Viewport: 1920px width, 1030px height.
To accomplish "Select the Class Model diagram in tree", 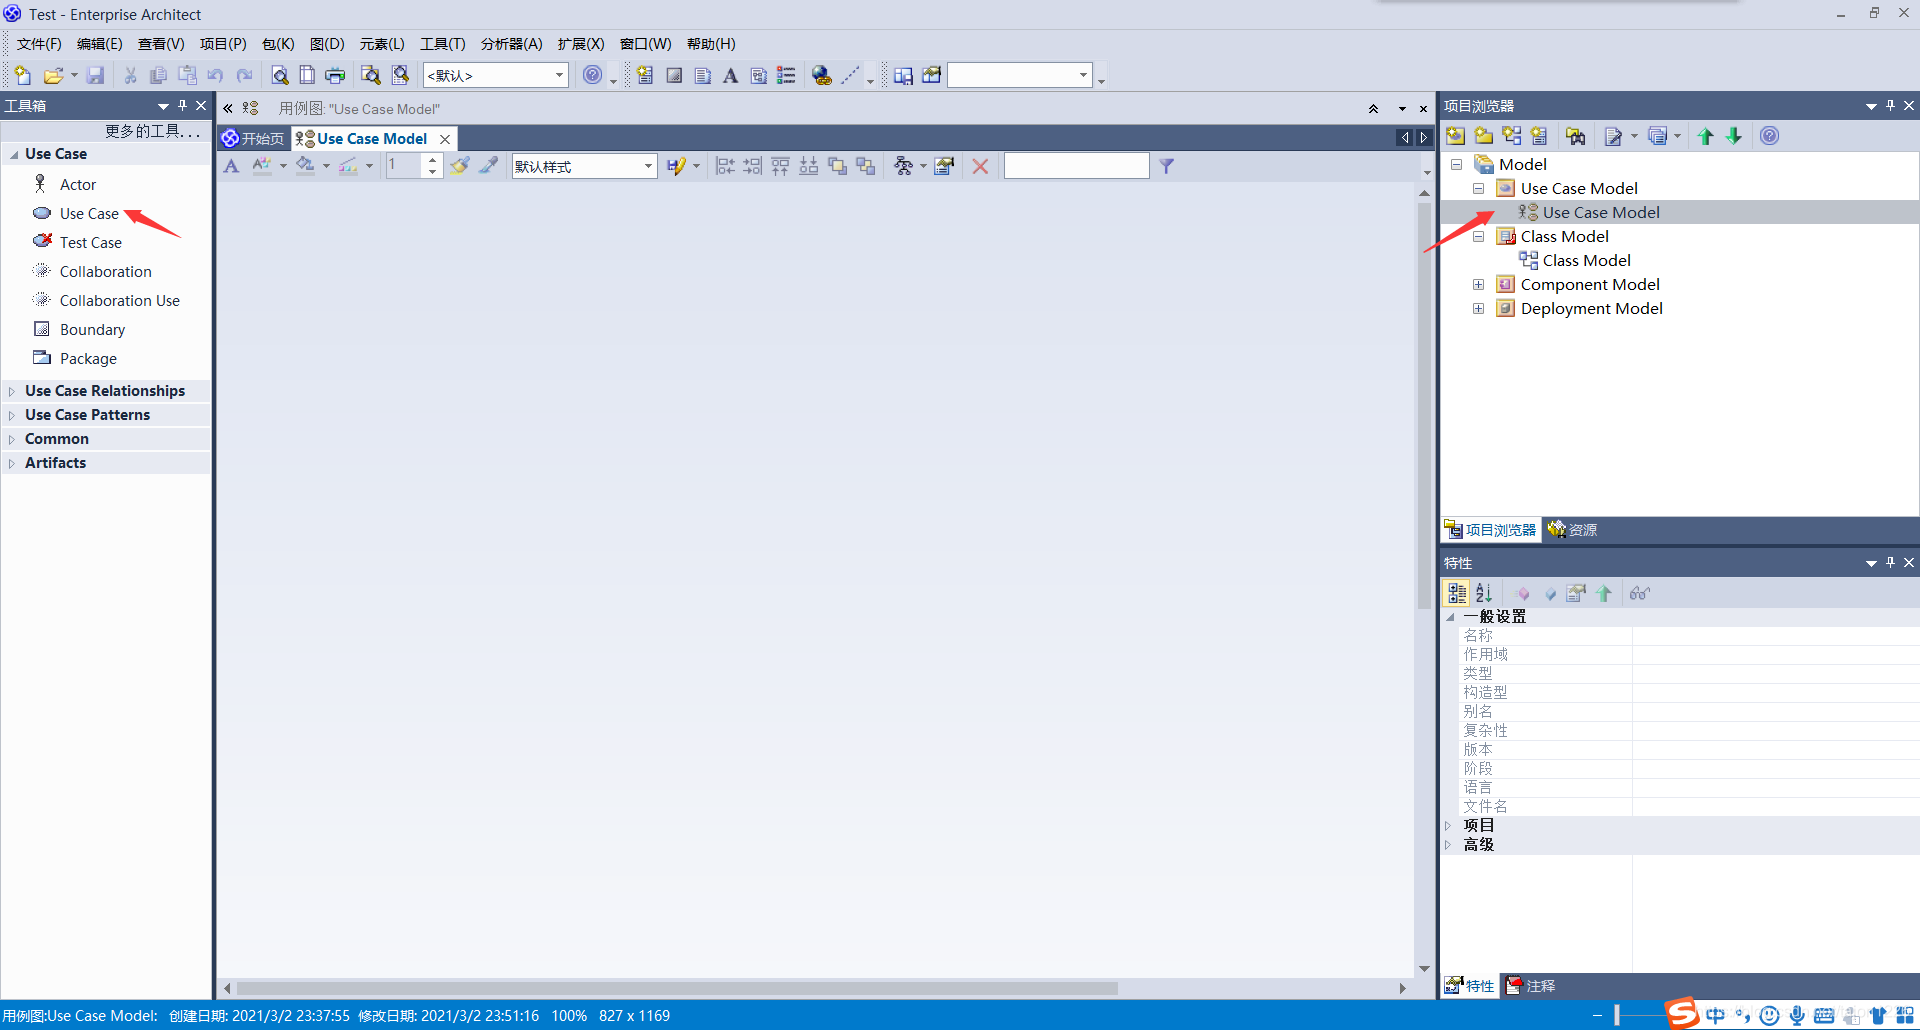I will 1585,260.
